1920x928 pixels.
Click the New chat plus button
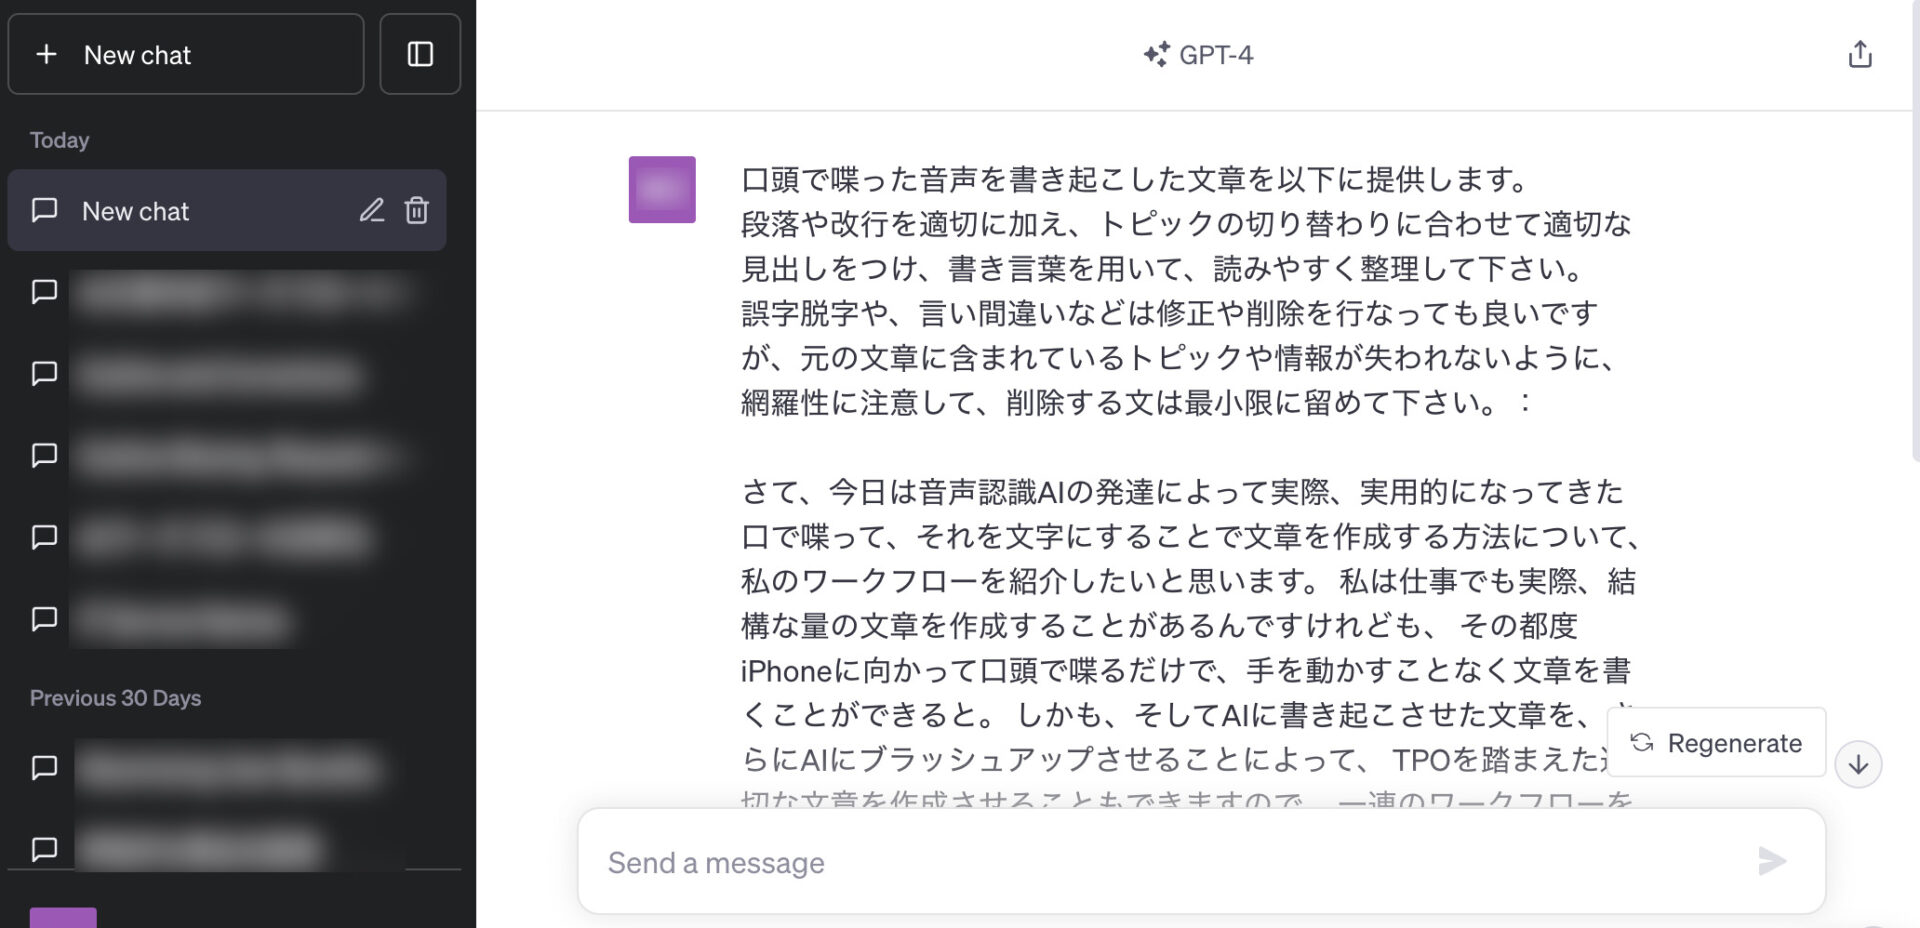[x=185, y=55]
